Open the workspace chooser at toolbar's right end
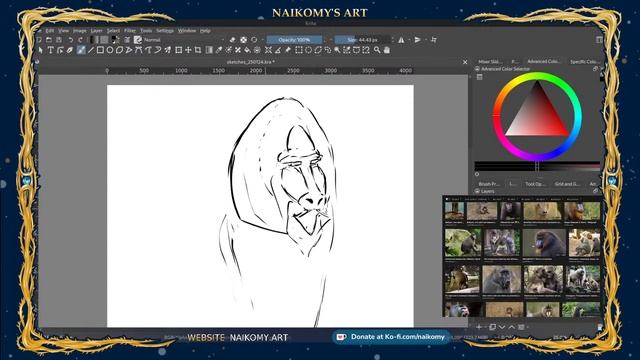 tap(599, 40)
